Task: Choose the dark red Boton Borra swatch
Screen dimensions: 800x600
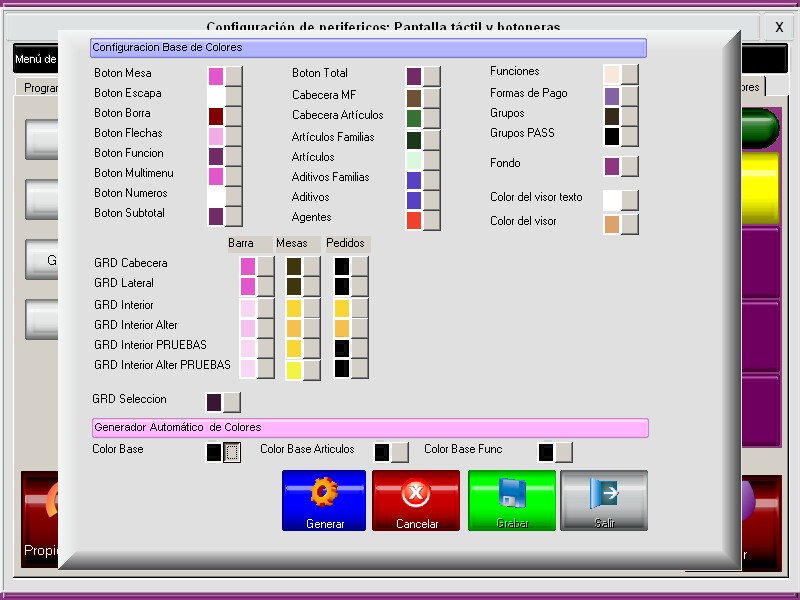Action: (216, 116)
